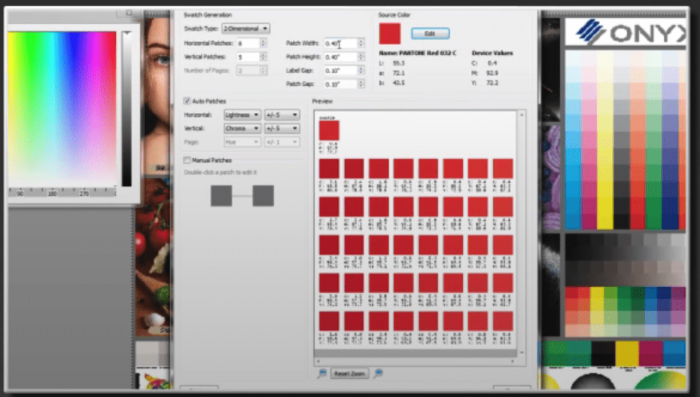The width and height of the screenshot is (700, 397).
Task: Click the red Source Color swatch
Action: [x=390, y=34]
